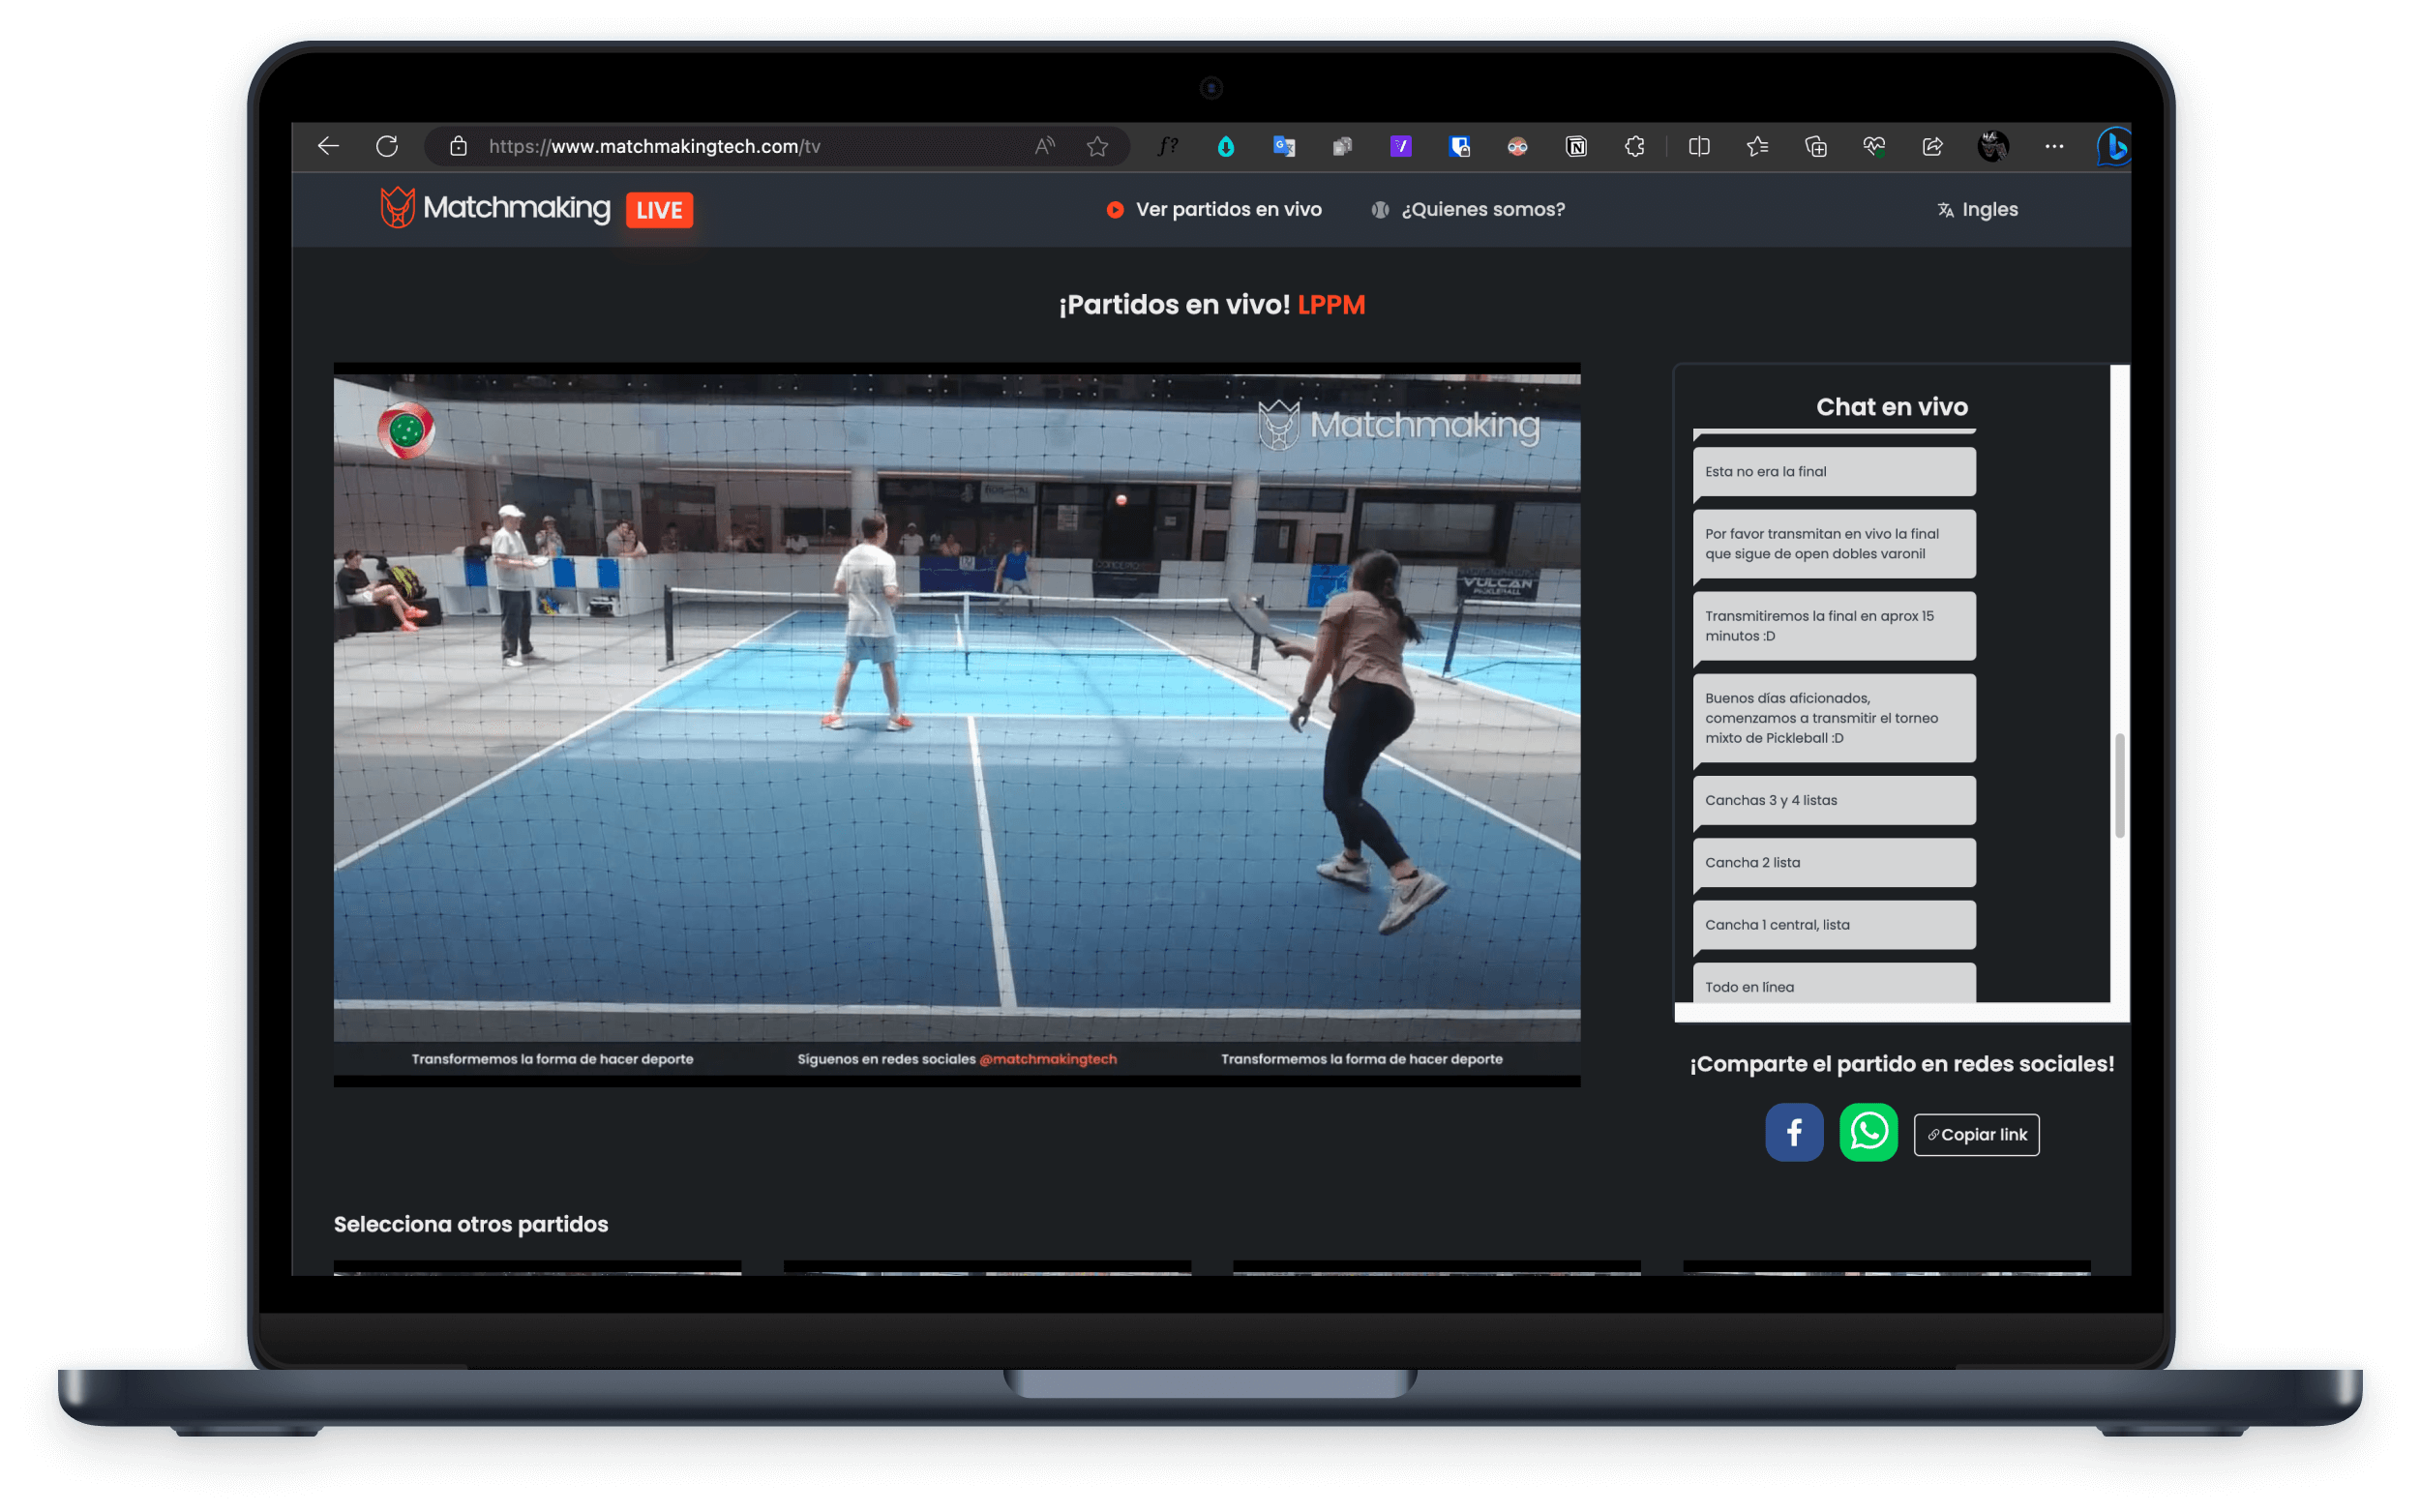
Task: Click the browser back arrow
Action: [x=328, y=146]
